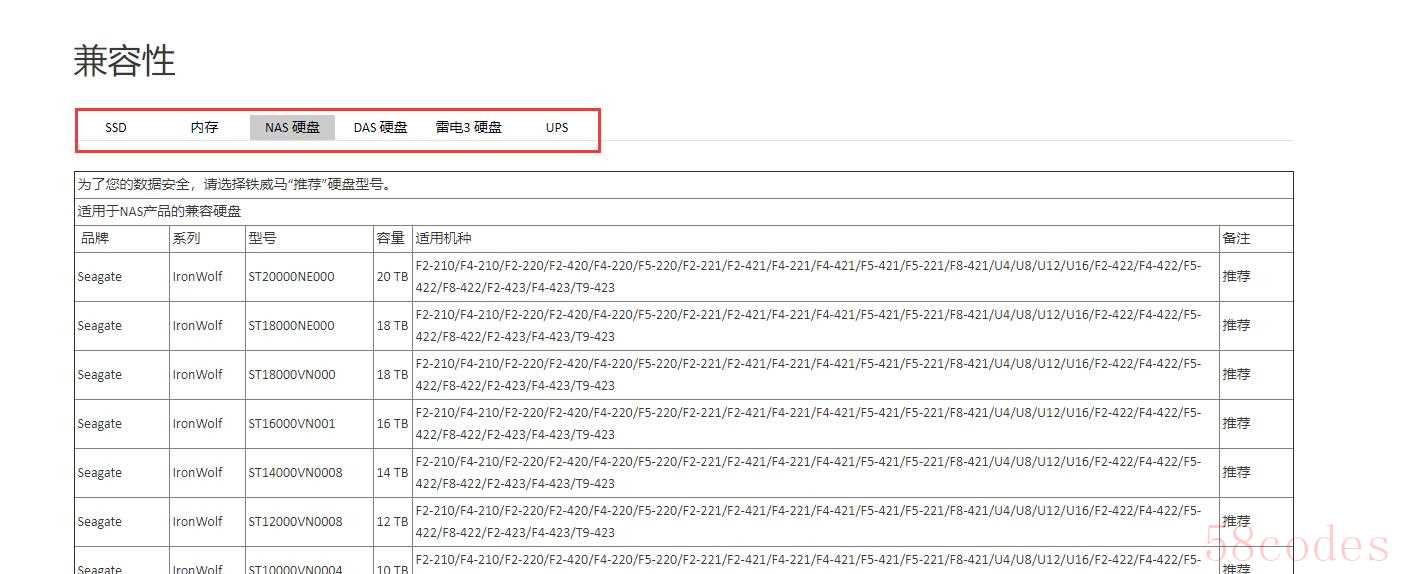Click the 容量 column header
This screenshot has height=574, width=1404.
[x=391, y=238]
